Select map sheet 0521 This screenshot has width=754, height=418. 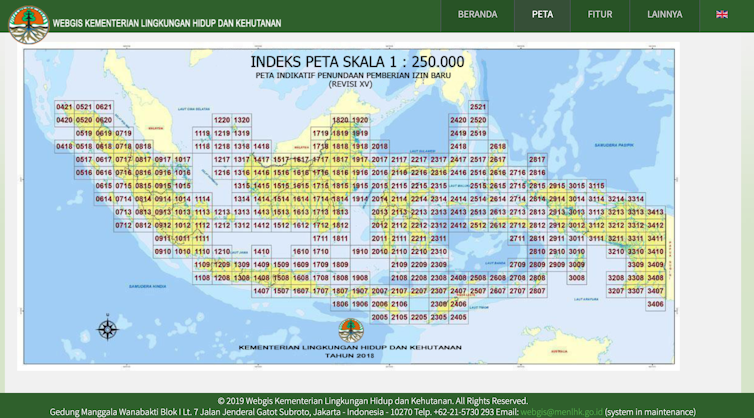tap(84, 107)
